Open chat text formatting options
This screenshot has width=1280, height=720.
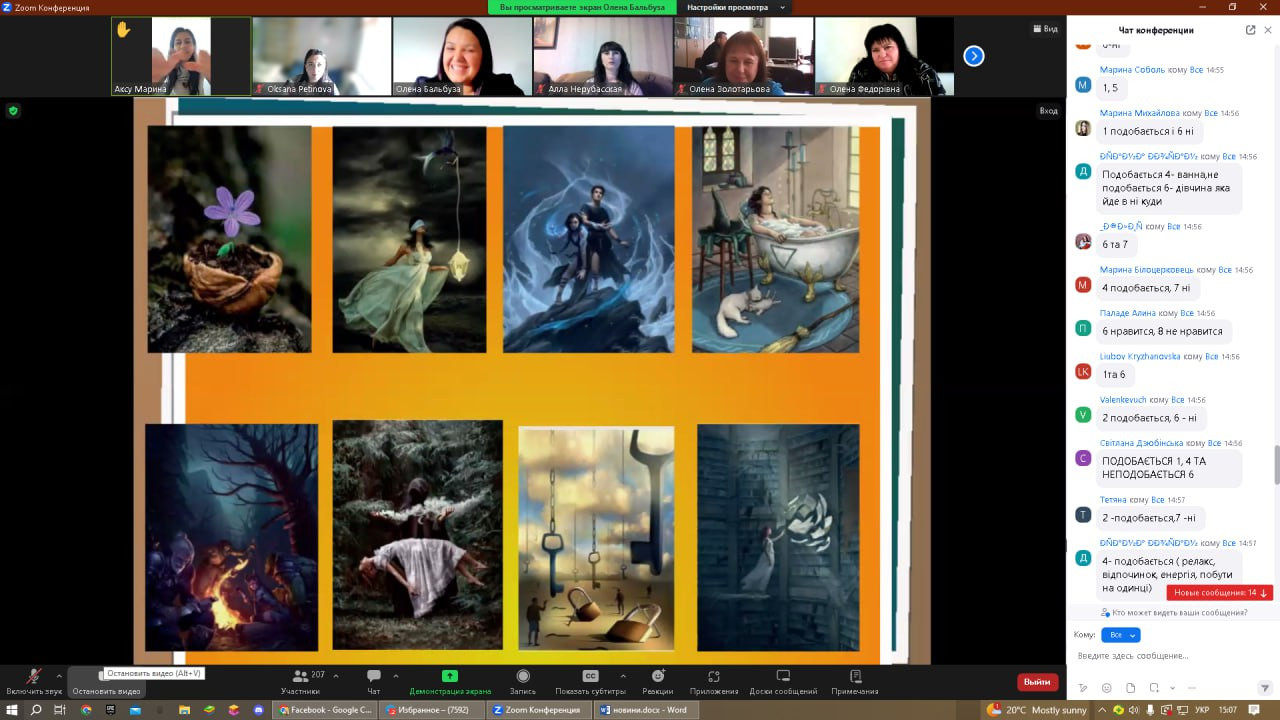(x=1083, y=688)
